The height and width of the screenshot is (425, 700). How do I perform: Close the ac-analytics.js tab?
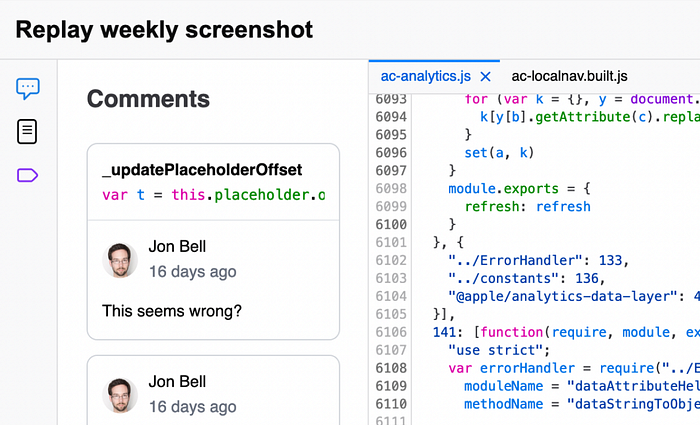[x=486, y=76]
